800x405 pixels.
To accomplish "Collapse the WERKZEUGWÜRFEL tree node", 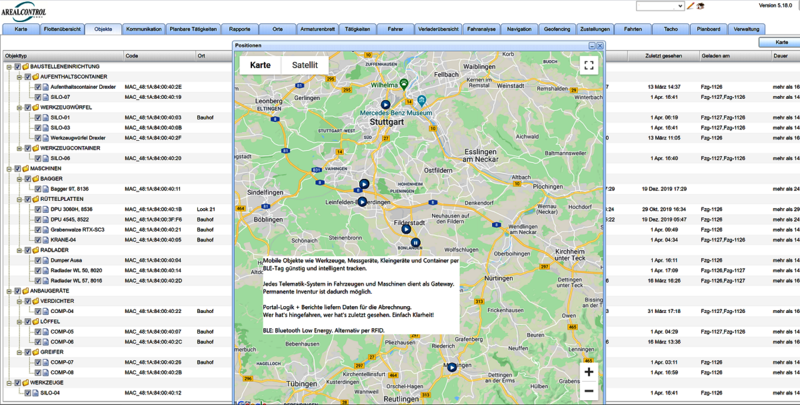I will click(19, 107).
